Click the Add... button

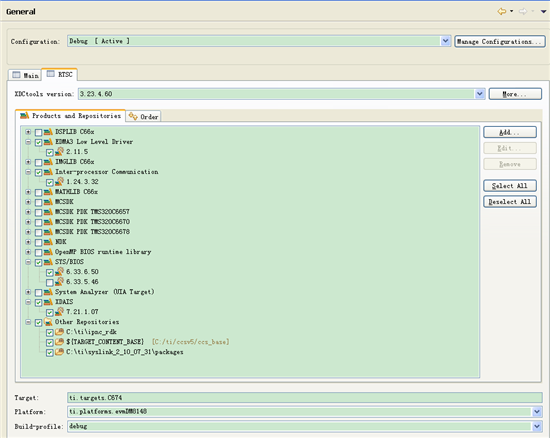coord(510,132)
